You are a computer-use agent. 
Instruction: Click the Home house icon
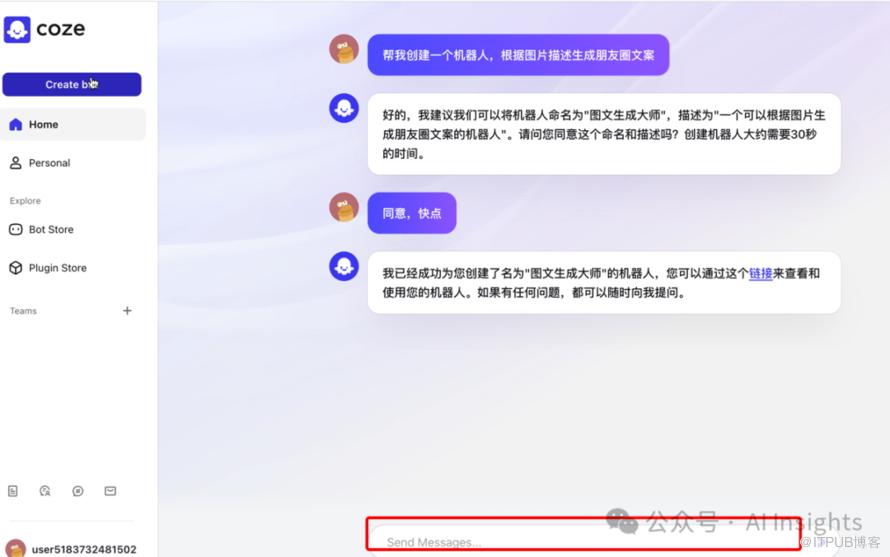coord(15,124)
